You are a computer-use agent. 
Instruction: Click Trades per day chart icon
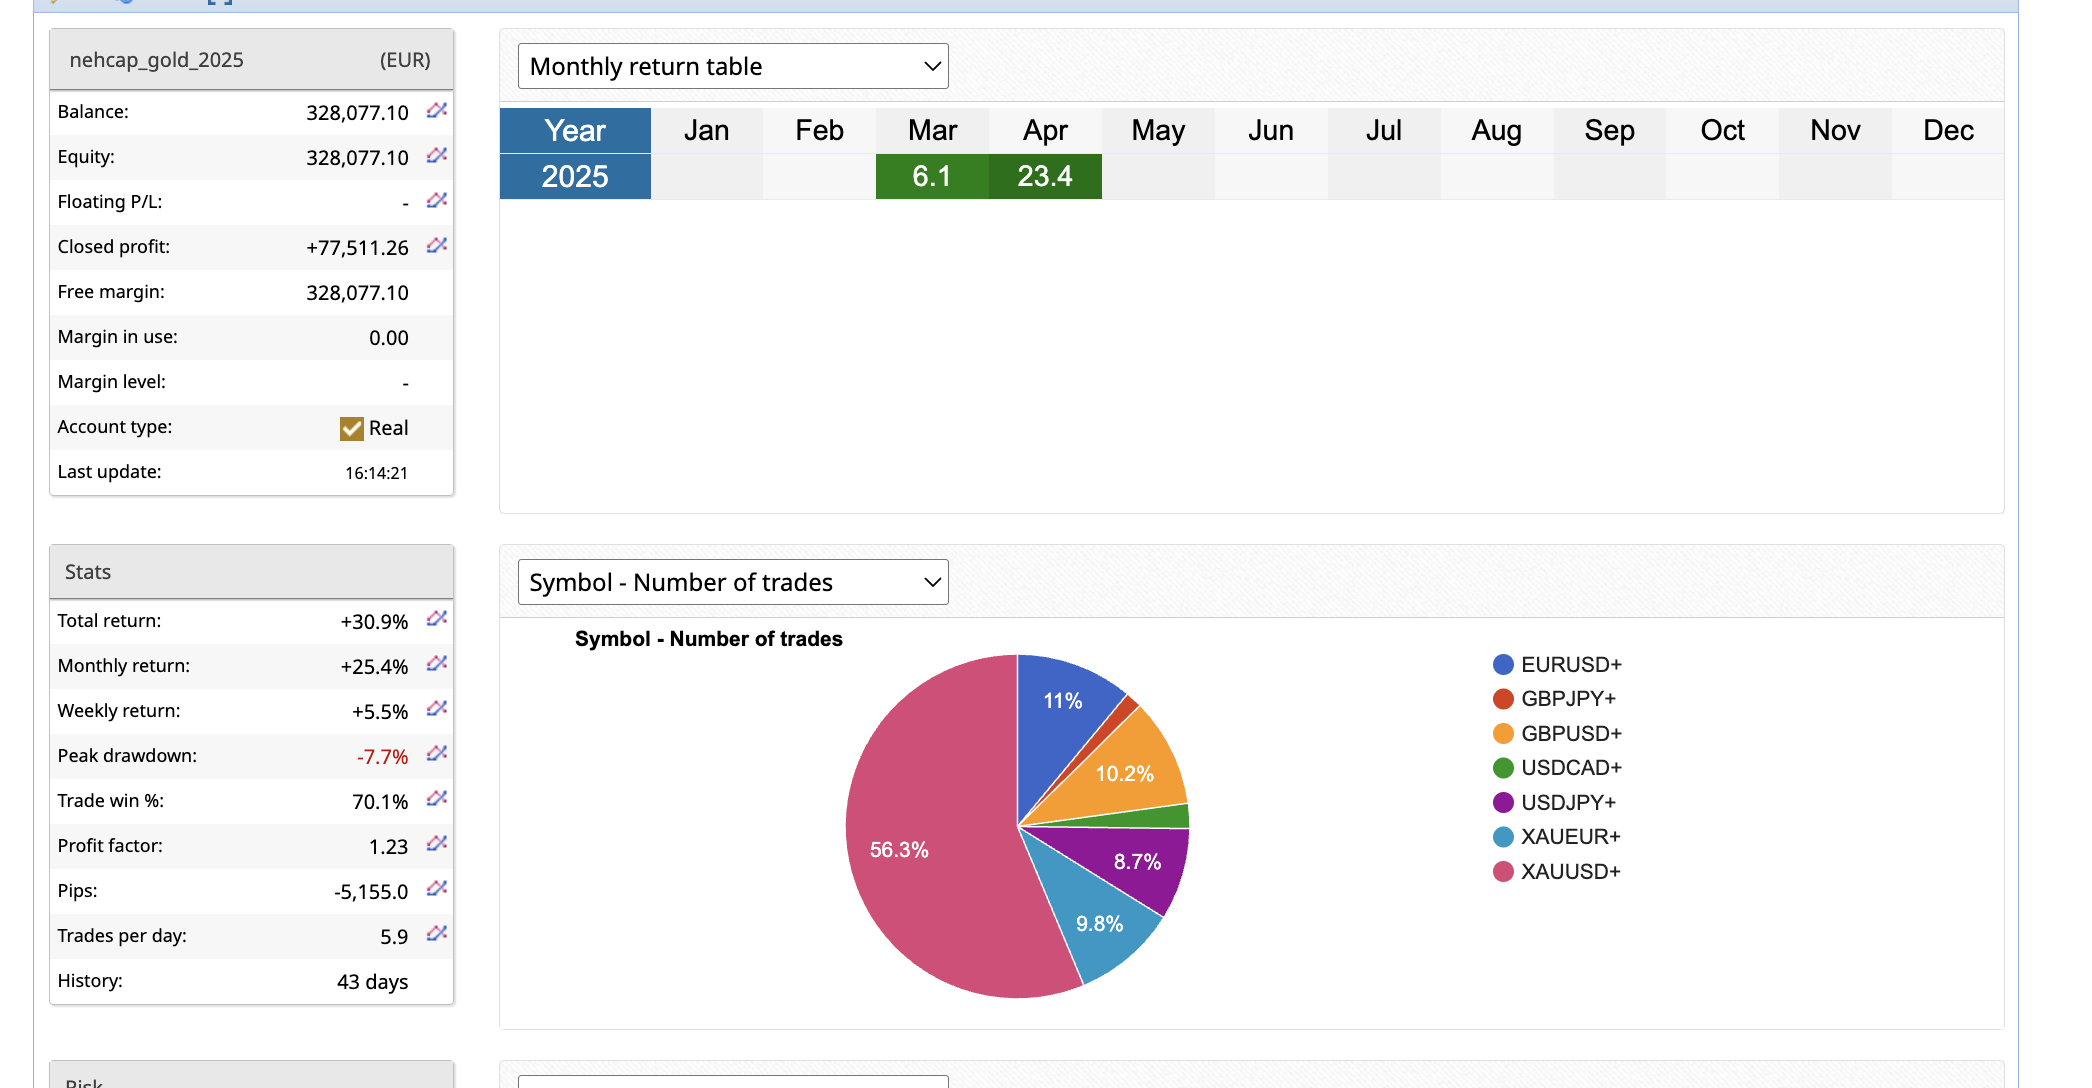[x=436, y=934]
